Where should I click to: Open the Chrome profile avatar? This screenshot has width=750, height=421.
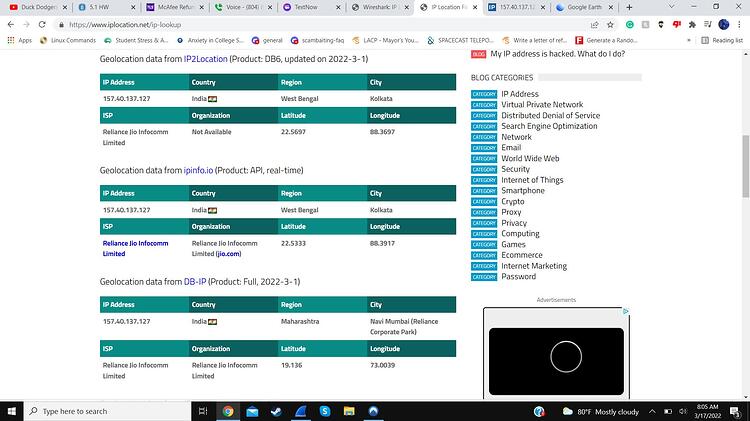(724, 24)
